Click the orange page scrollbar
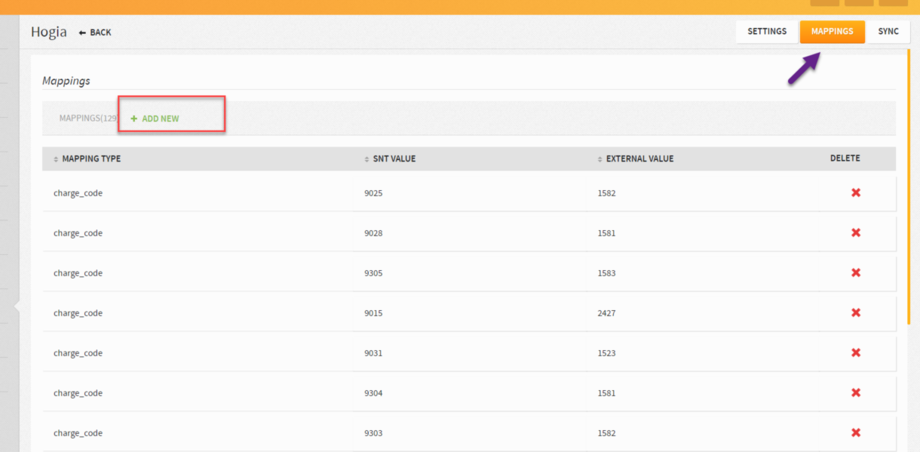920x452 pixels. coord(909,189)
